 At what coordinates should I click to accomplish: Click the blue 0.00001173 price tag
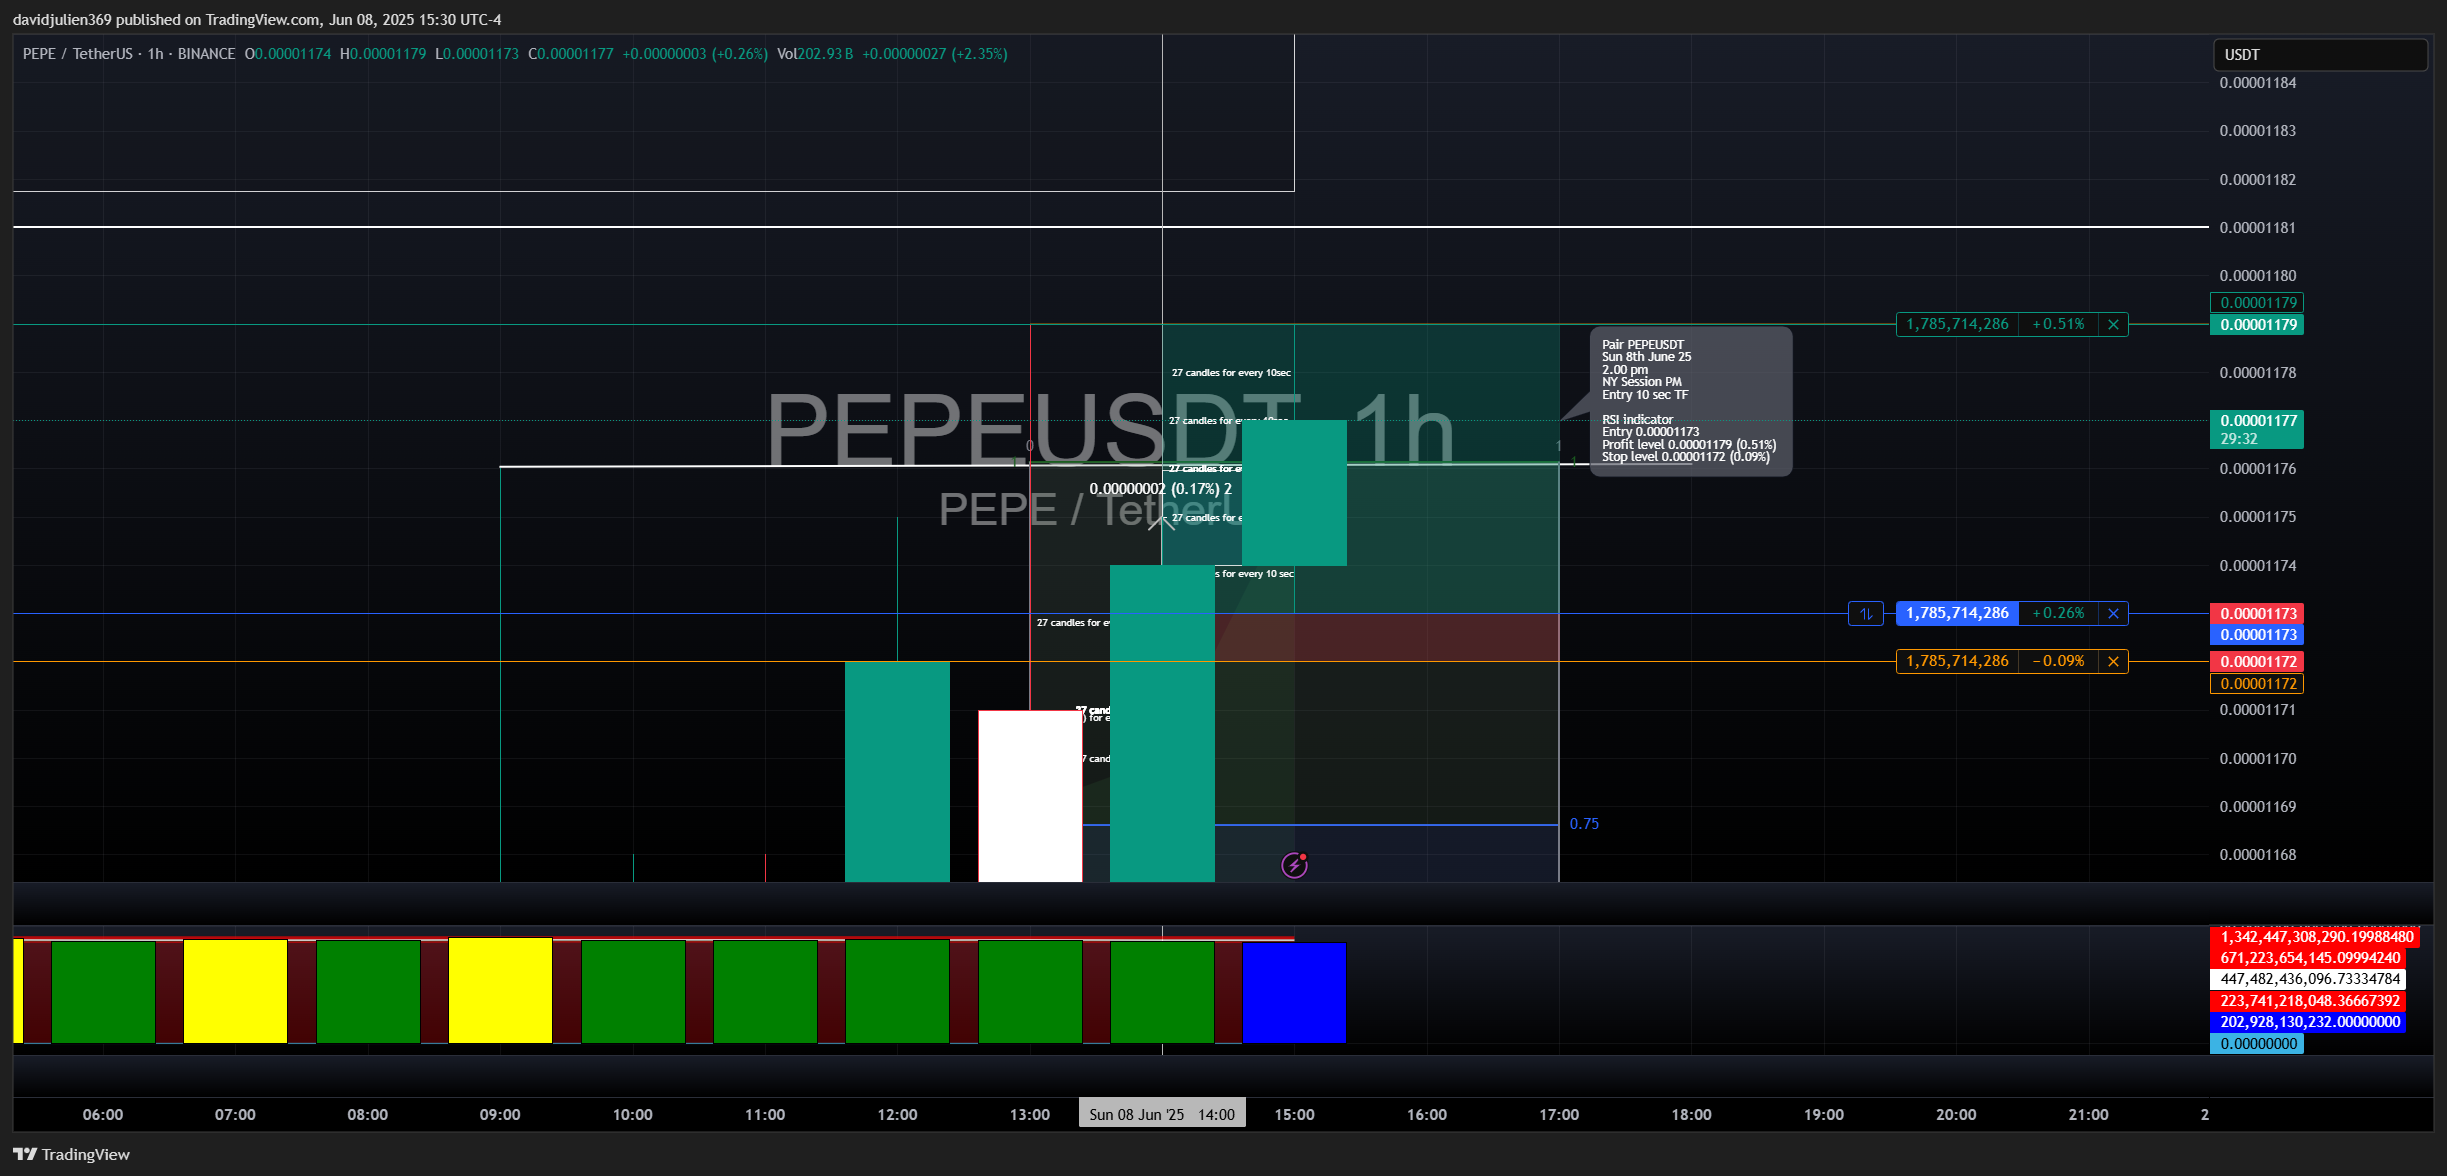pyautogui.click(x=2257, y=634)
